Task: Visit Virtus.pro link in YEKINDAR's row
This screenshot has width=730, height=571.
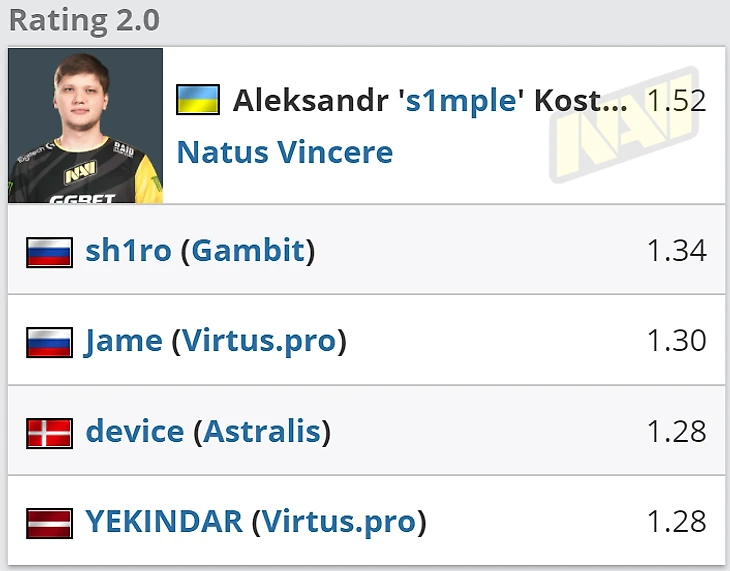Action: click(338, 522)
